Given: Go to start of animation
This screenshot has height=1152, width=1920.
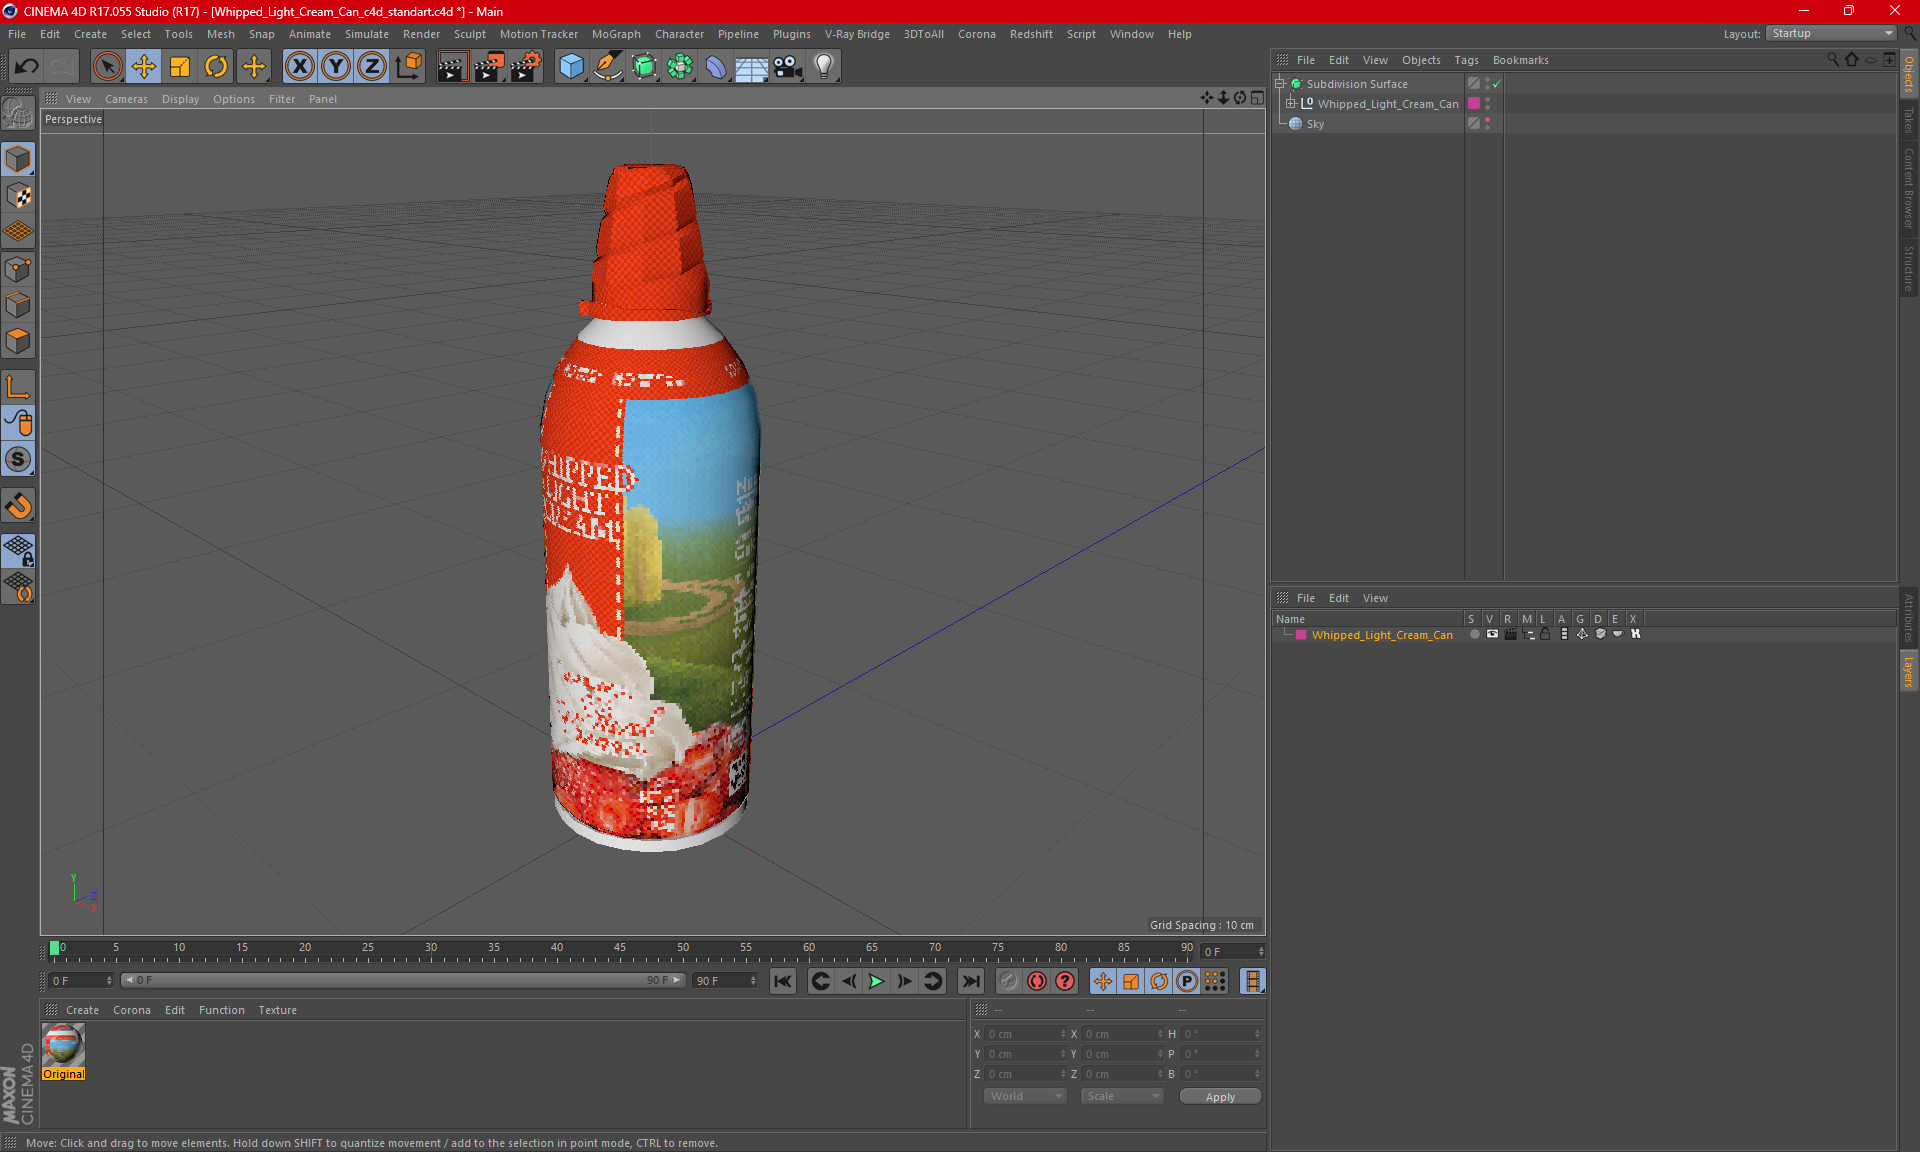Looking at the screenshot, I should tap(783, 981).
